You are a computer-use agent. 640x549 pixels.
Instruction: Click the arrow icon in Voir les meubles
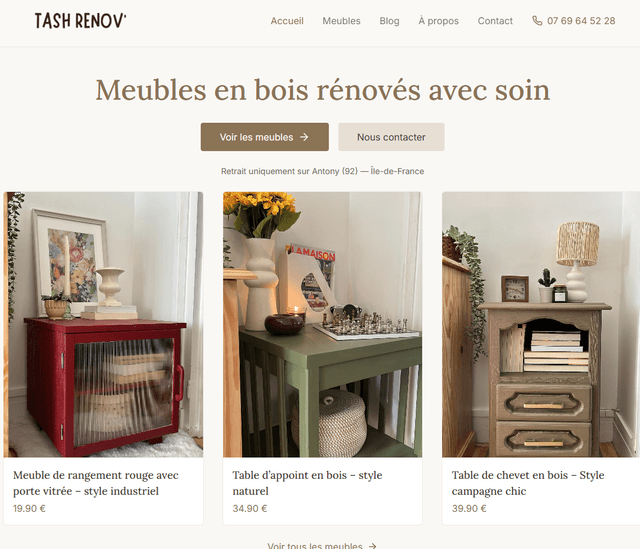pos(304,137)
